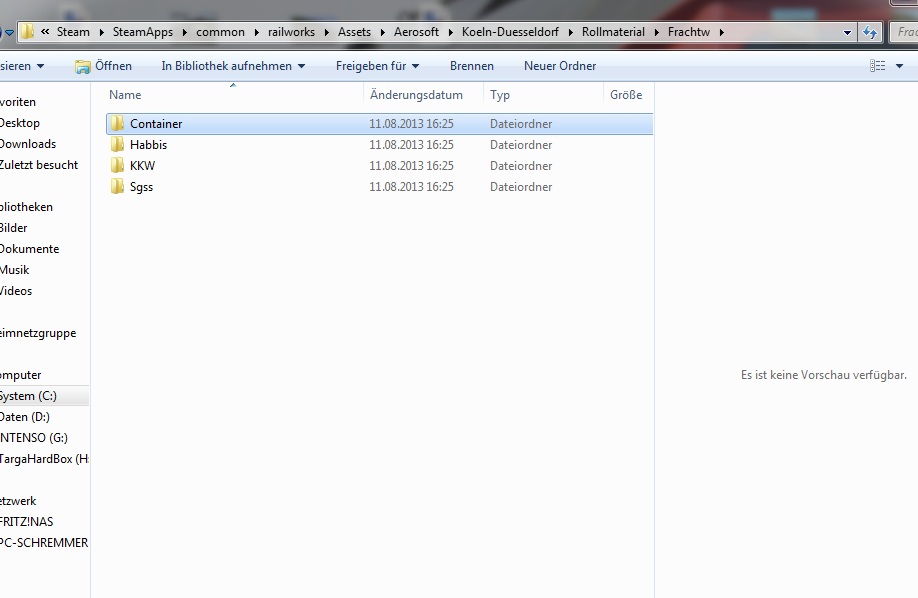Click the KKW folder icon
The width and height of the screenshot is (918, 598).
pyautogui.click(x=117, y=166)
